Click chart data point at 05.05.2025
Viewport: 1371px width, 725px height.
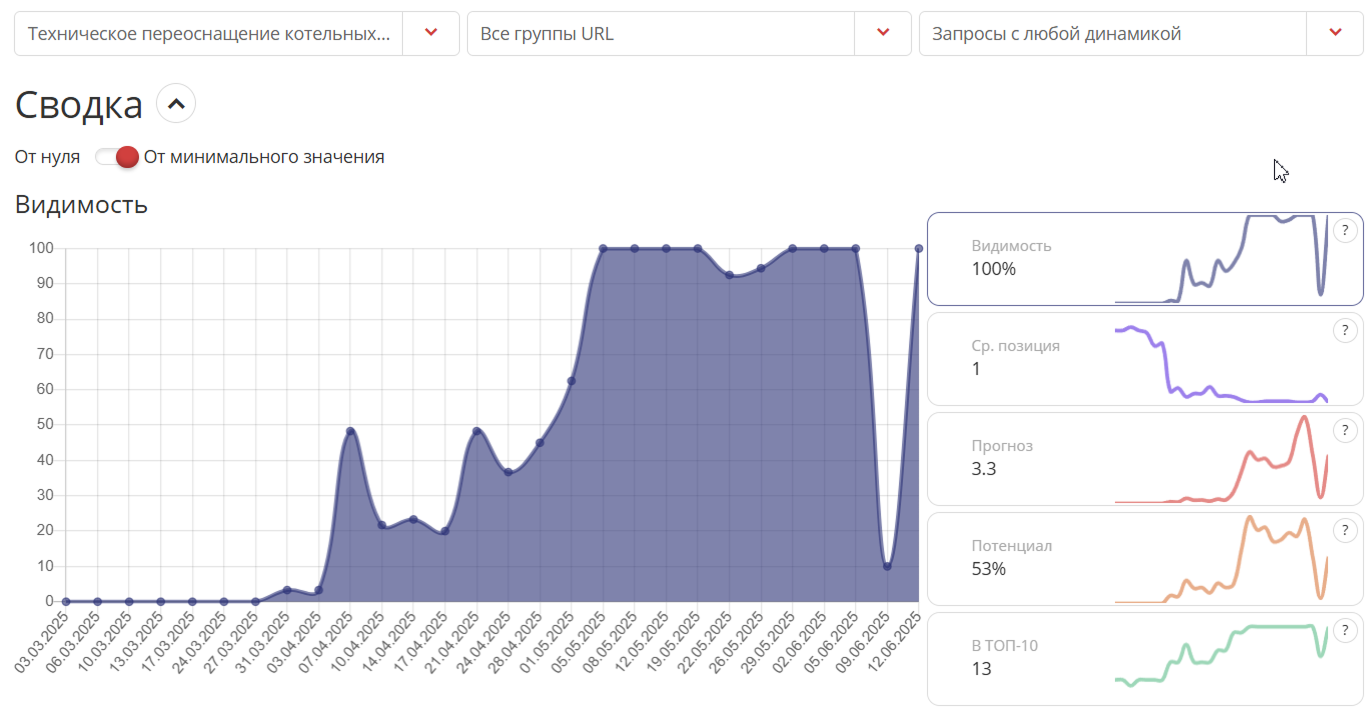coord(603,248)
